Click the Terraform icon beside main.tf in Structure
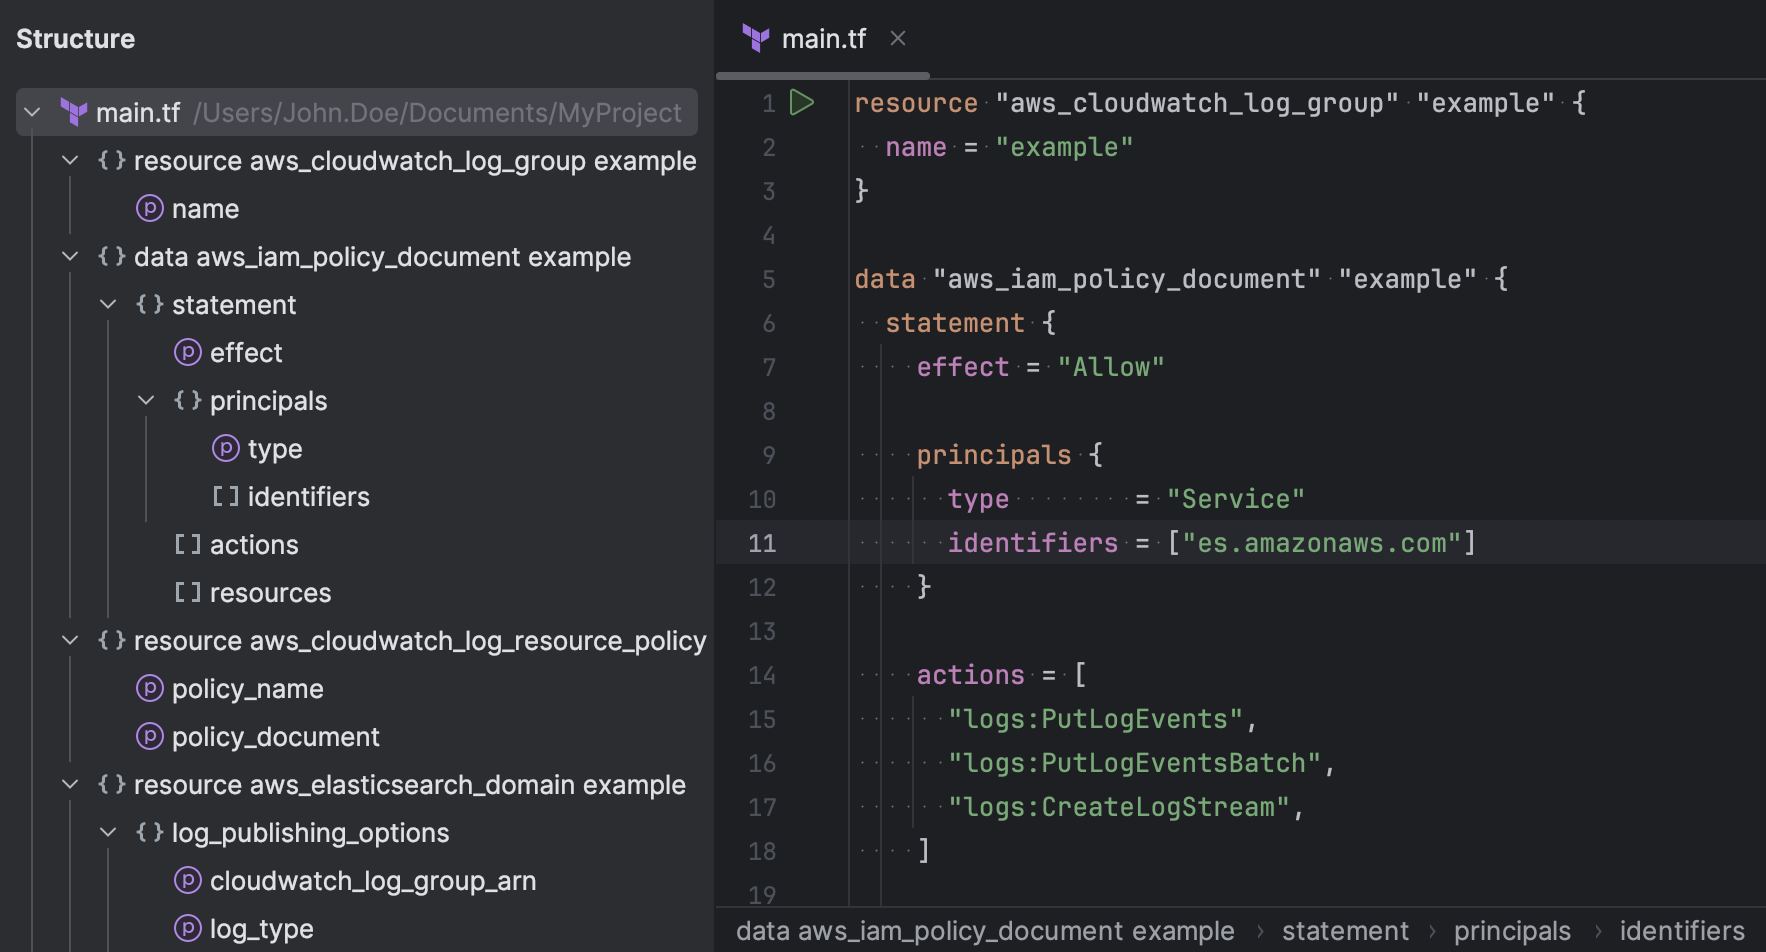The image size is (1766, 952). 74,112
